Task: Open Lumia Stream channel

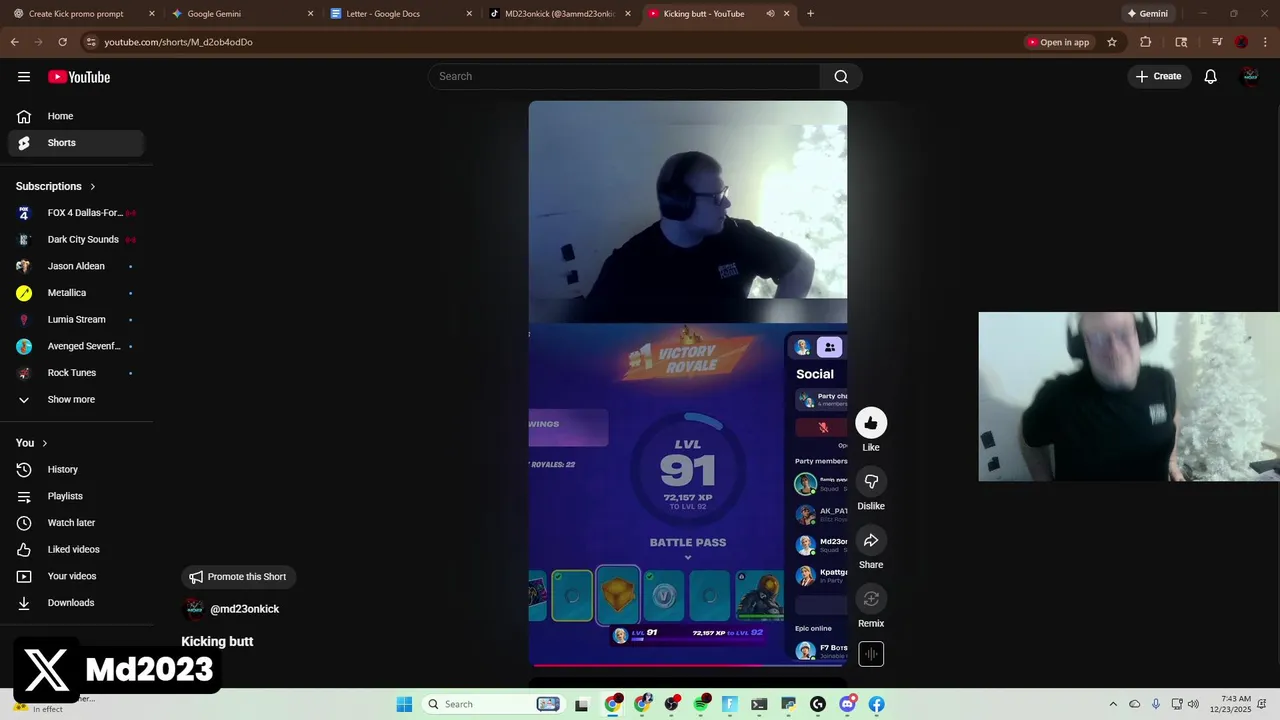Action: (75, 319)
